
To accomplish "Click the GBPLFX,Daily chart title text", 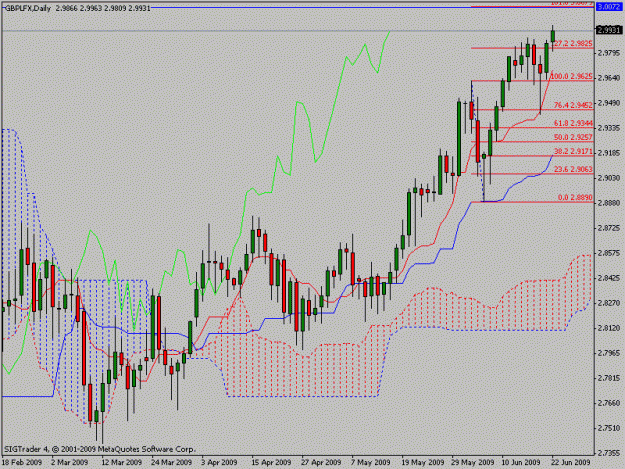I will coord(28,8).
